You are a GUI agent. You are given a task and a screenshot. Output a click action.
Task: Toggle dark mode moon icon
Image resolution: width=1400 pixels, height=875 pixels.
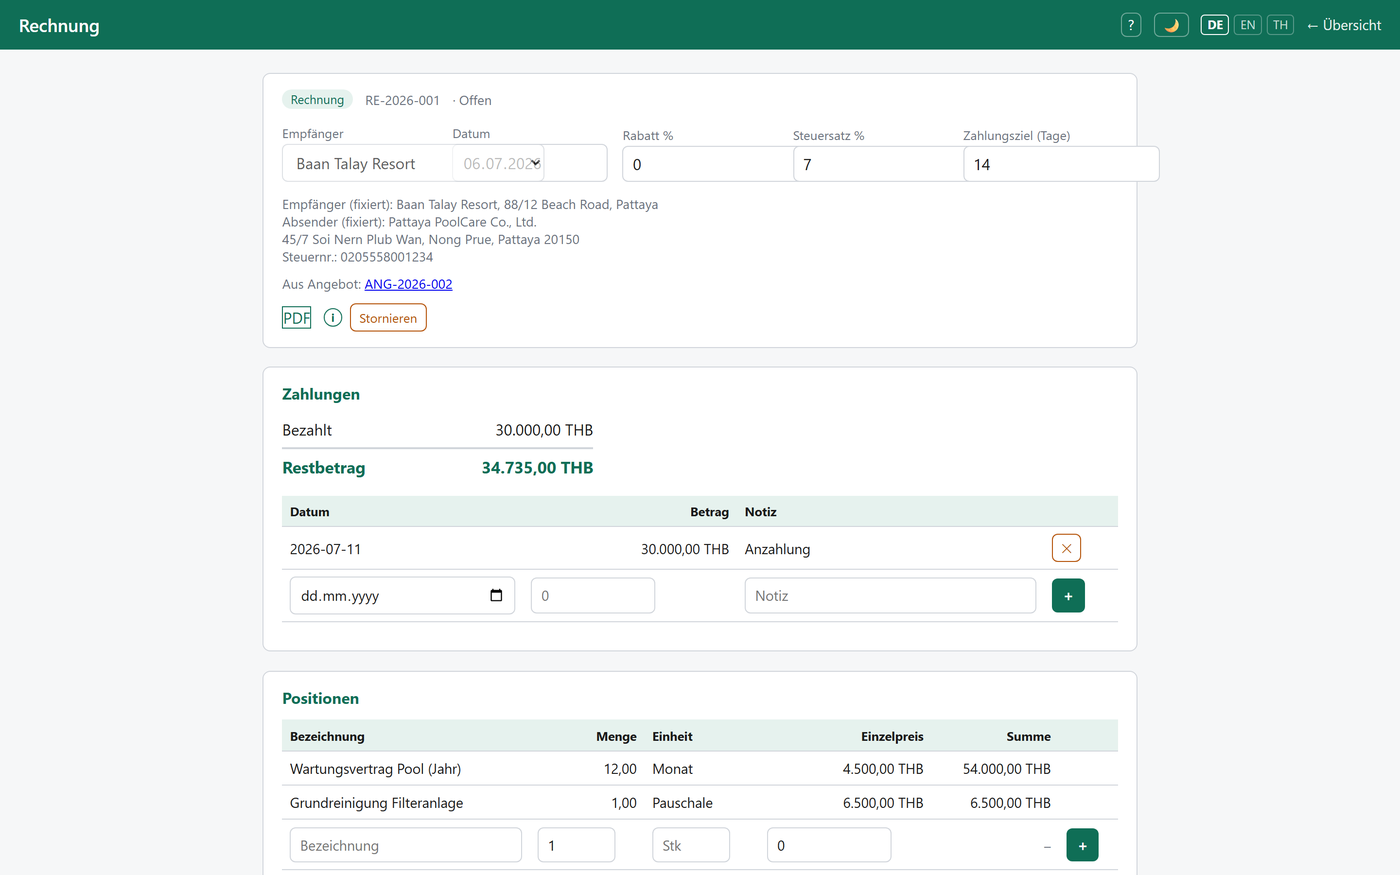(1171, 25)
